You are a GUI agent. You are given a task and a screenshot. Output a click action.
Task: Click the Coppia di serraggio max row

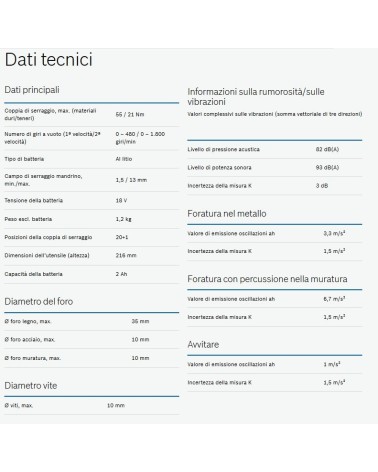click(92, 115)
